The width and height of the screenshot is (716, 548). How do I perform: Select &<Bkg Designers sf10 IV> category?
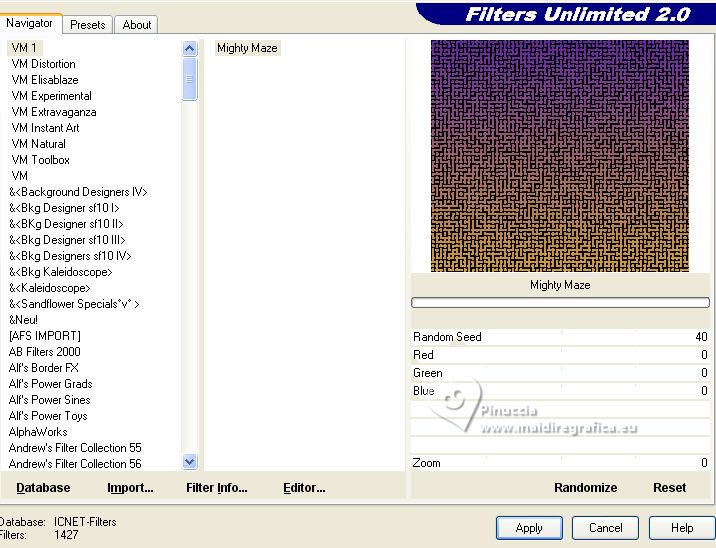pos(70,256)
